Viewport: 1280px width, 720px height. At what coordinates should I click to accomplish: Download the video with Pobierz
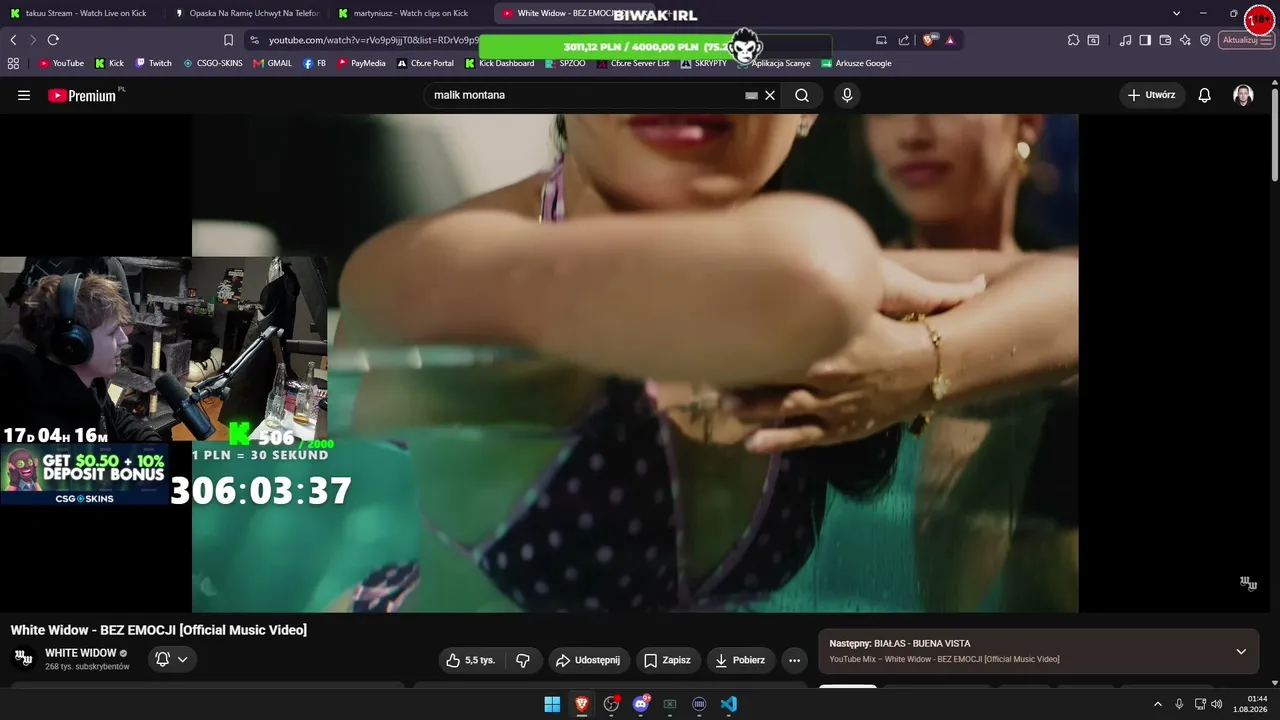(741, 660)
